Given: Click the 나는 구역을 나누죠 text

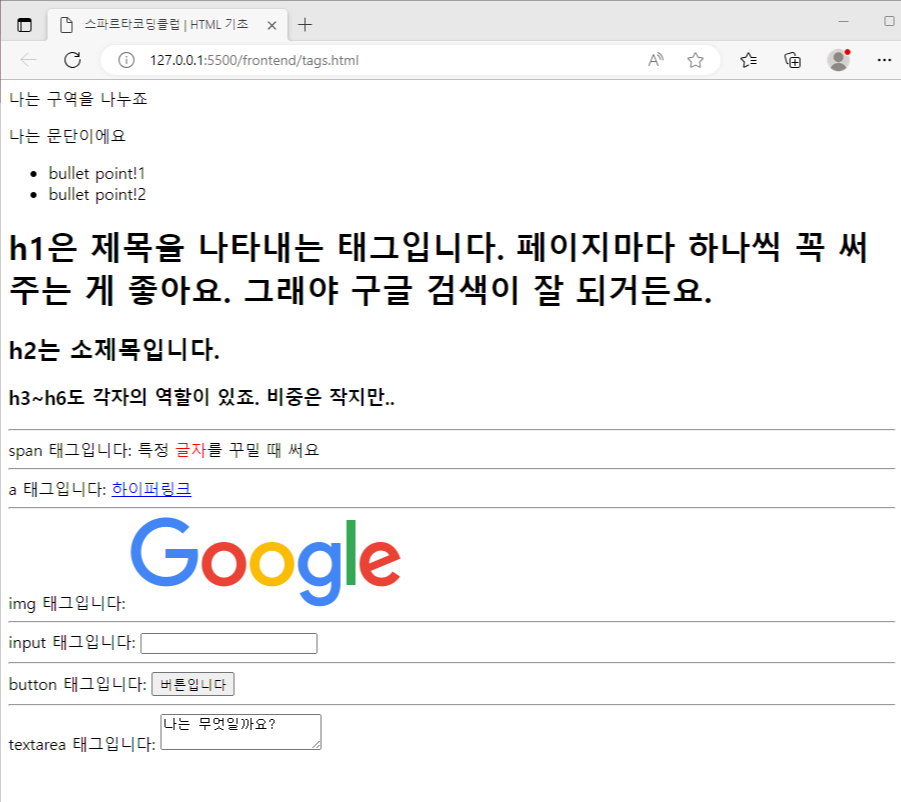Looking at the screenshot, I should 78,99.
